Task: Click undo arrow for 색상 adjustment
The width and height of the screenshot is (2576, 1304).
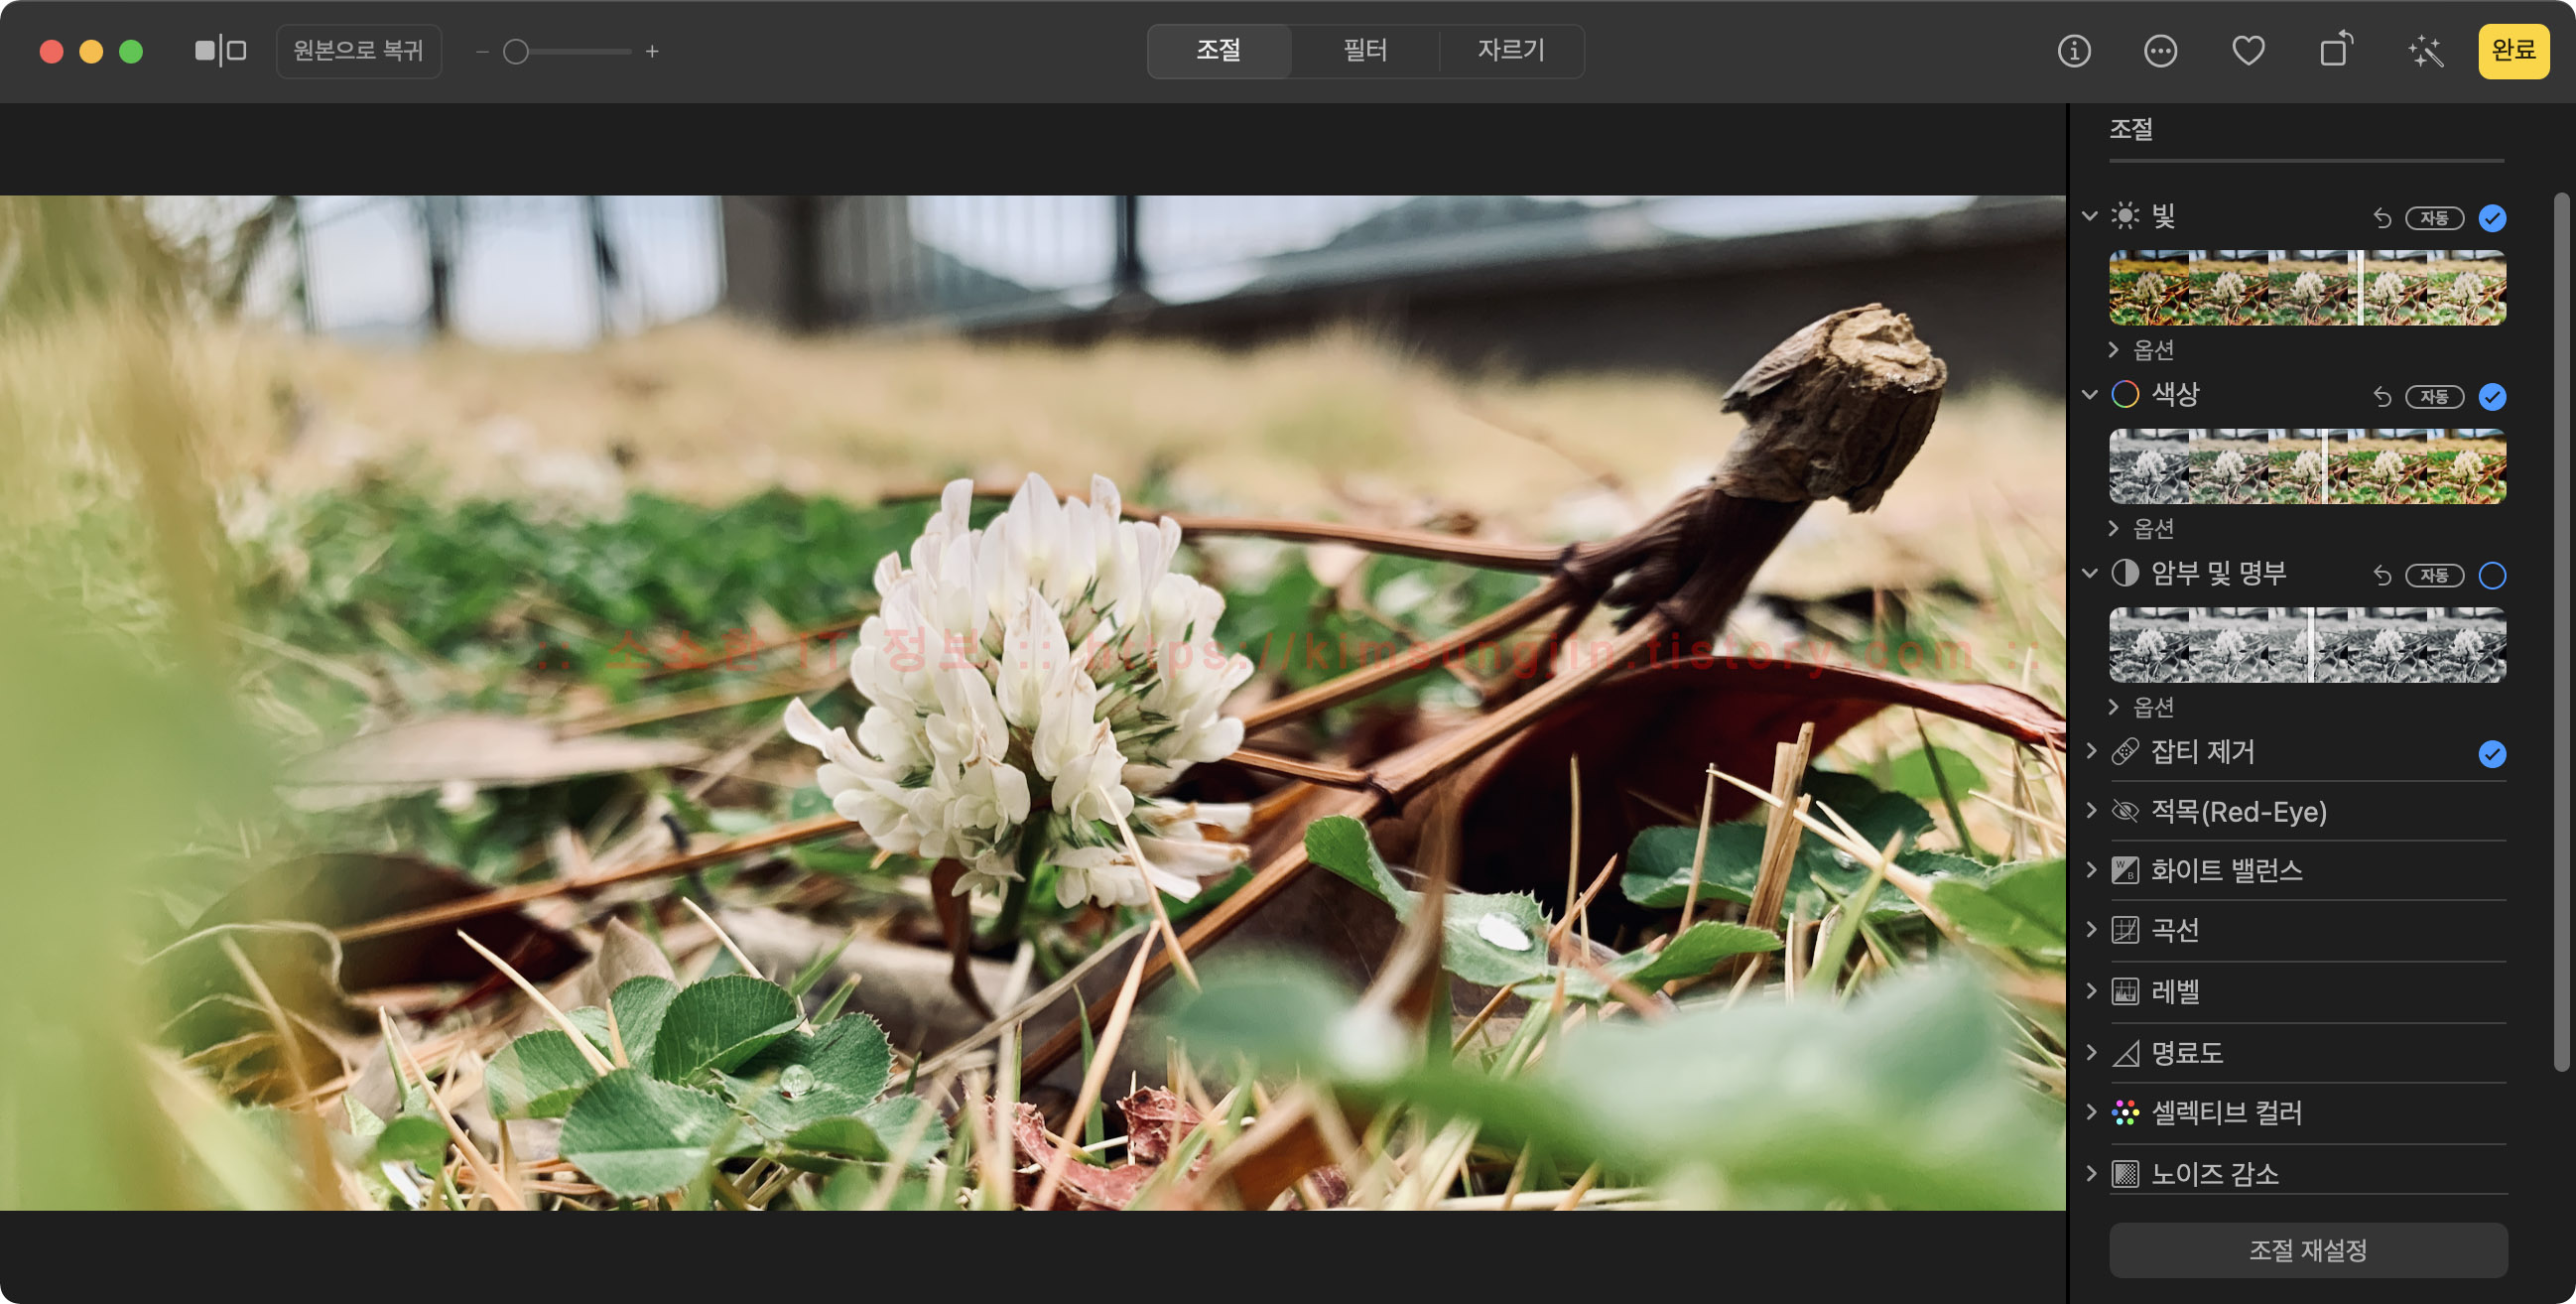Action: click(x=2382, y=397)
